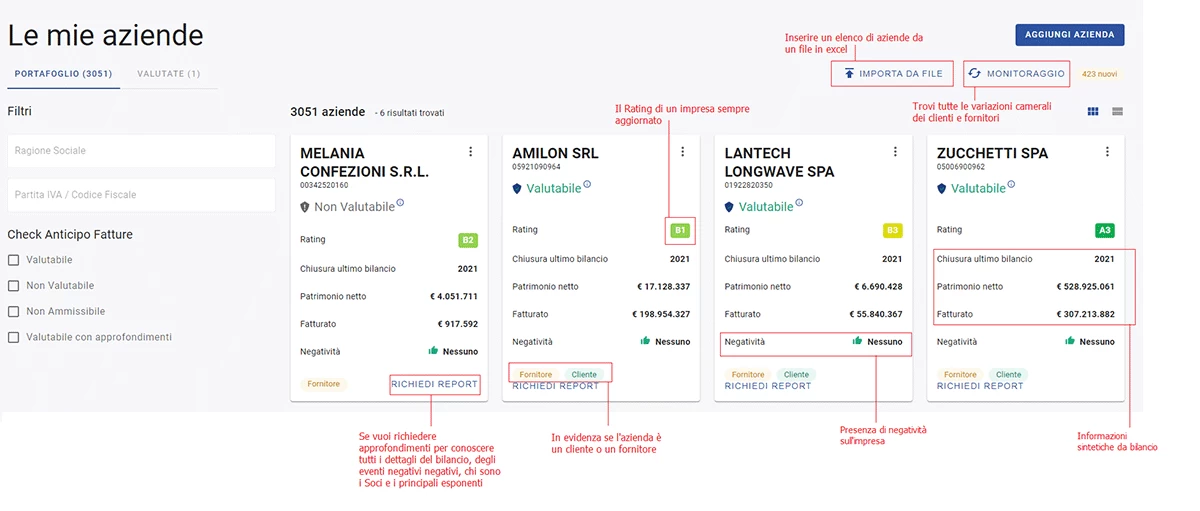This screenshot has height=511, width=1200.
Task: Switch to grid view layout icon
Action: tap(1094, 111)
